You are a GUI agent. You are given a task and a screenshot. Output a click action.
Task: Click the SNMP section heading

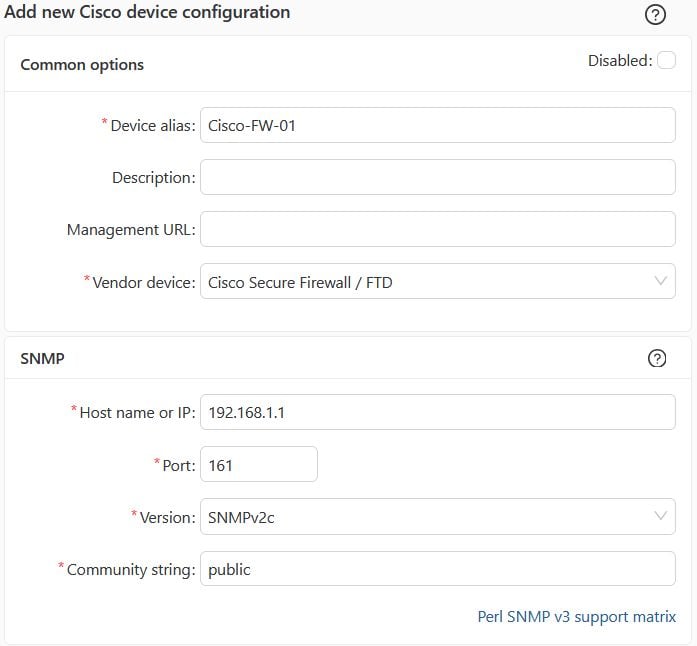[43, 358]
